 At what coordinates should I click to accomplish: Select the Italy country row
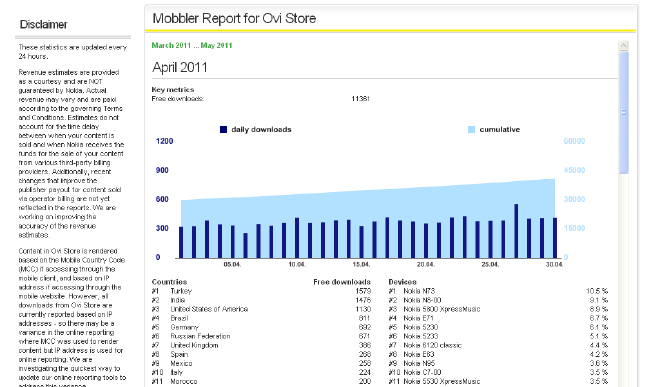pyautogui.click(x=261, y=372)
